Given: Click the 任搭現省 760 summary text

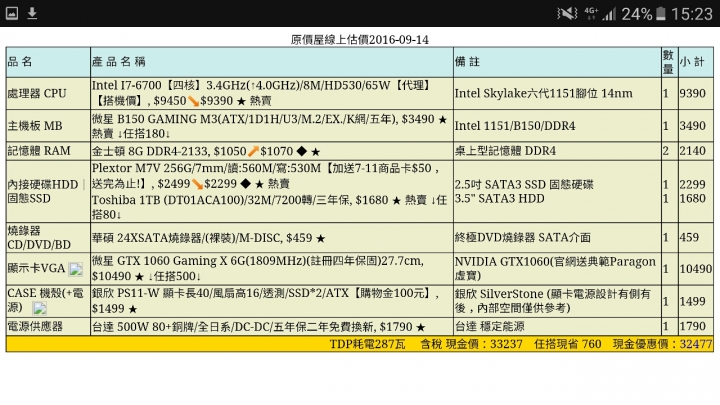Looking at the screenshot, I should click(568, 344).
